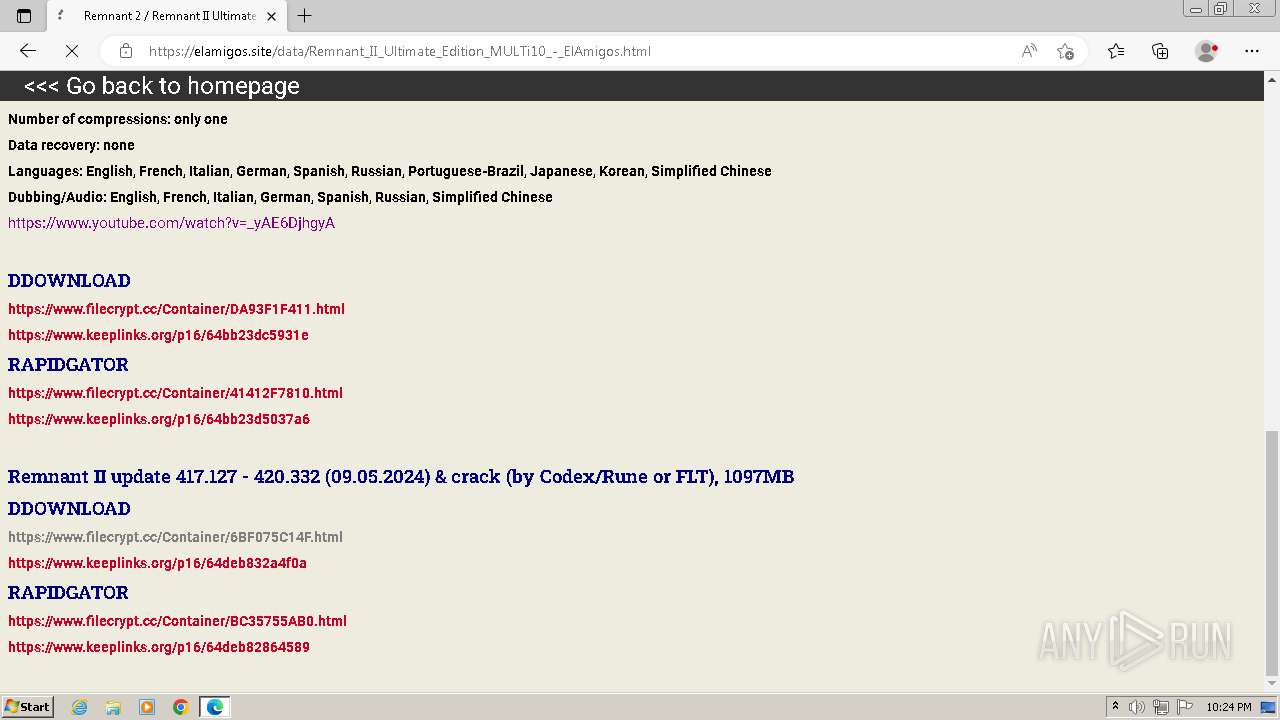Click scrollbar down arrow
Screen dimensions: 1280x720
1271,686
